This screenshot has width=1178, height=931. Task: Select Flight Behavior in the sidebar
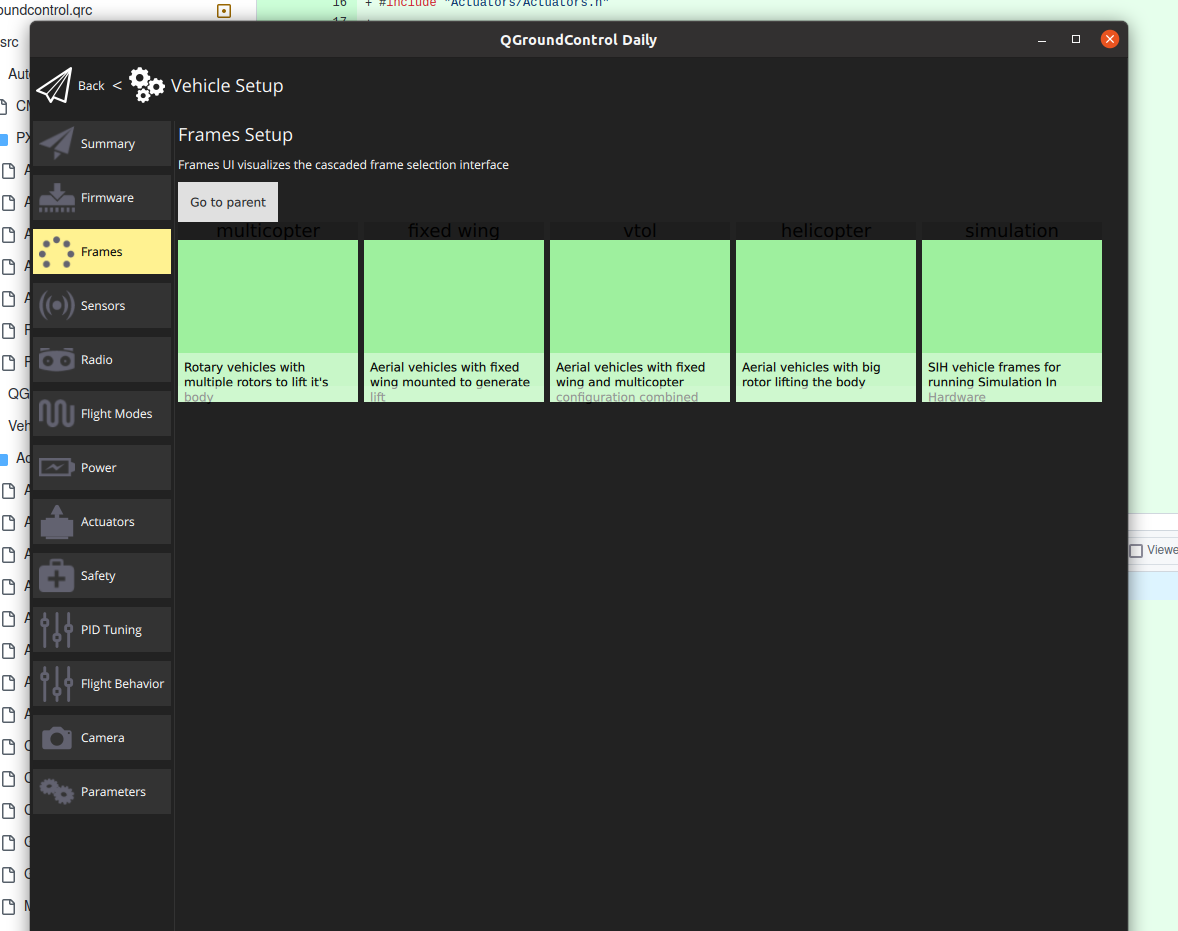point(101,683)
